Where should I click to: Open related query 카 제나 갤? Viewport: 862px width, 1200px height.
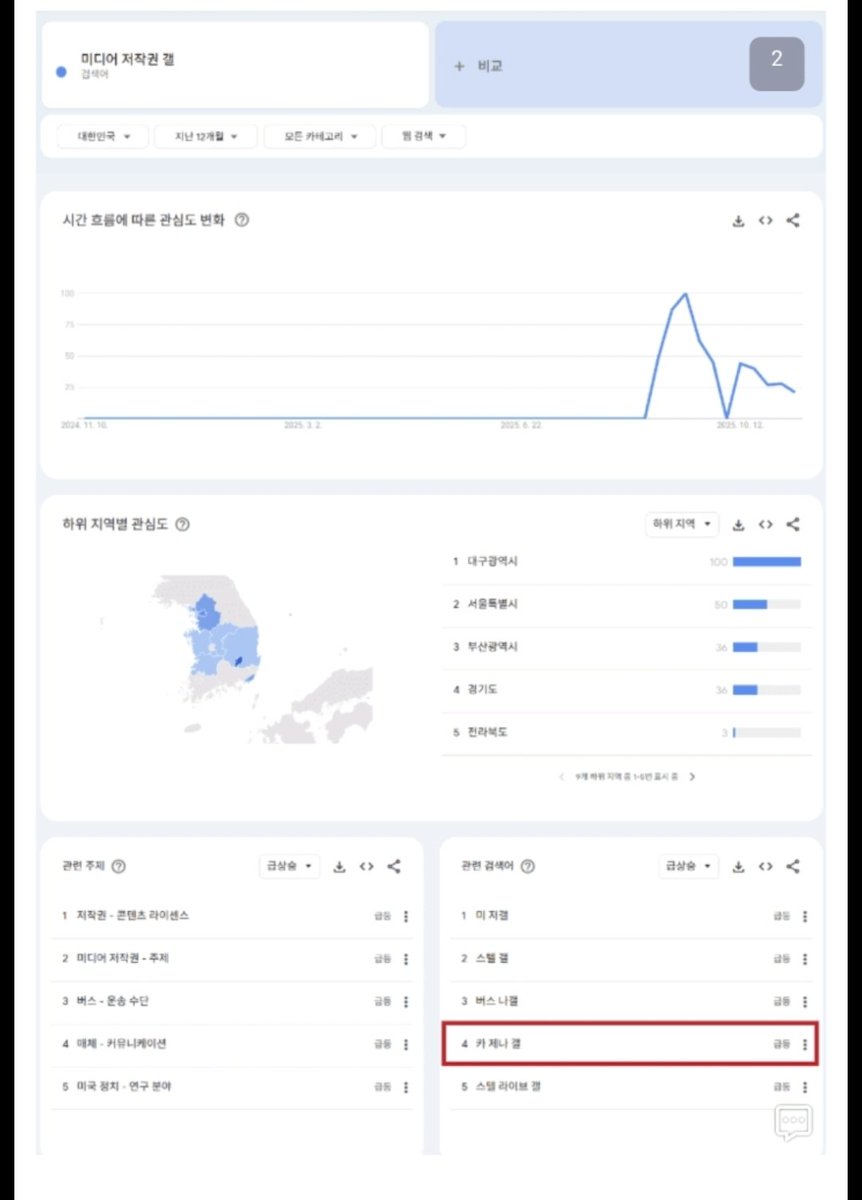[x=498, y=1044]
